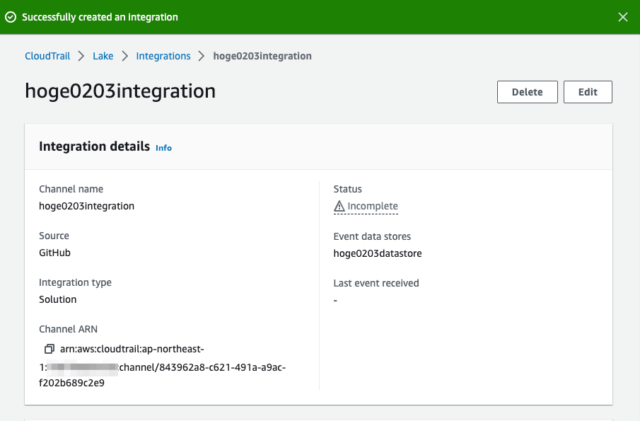Click the Last event received label

tap(376, 283)
